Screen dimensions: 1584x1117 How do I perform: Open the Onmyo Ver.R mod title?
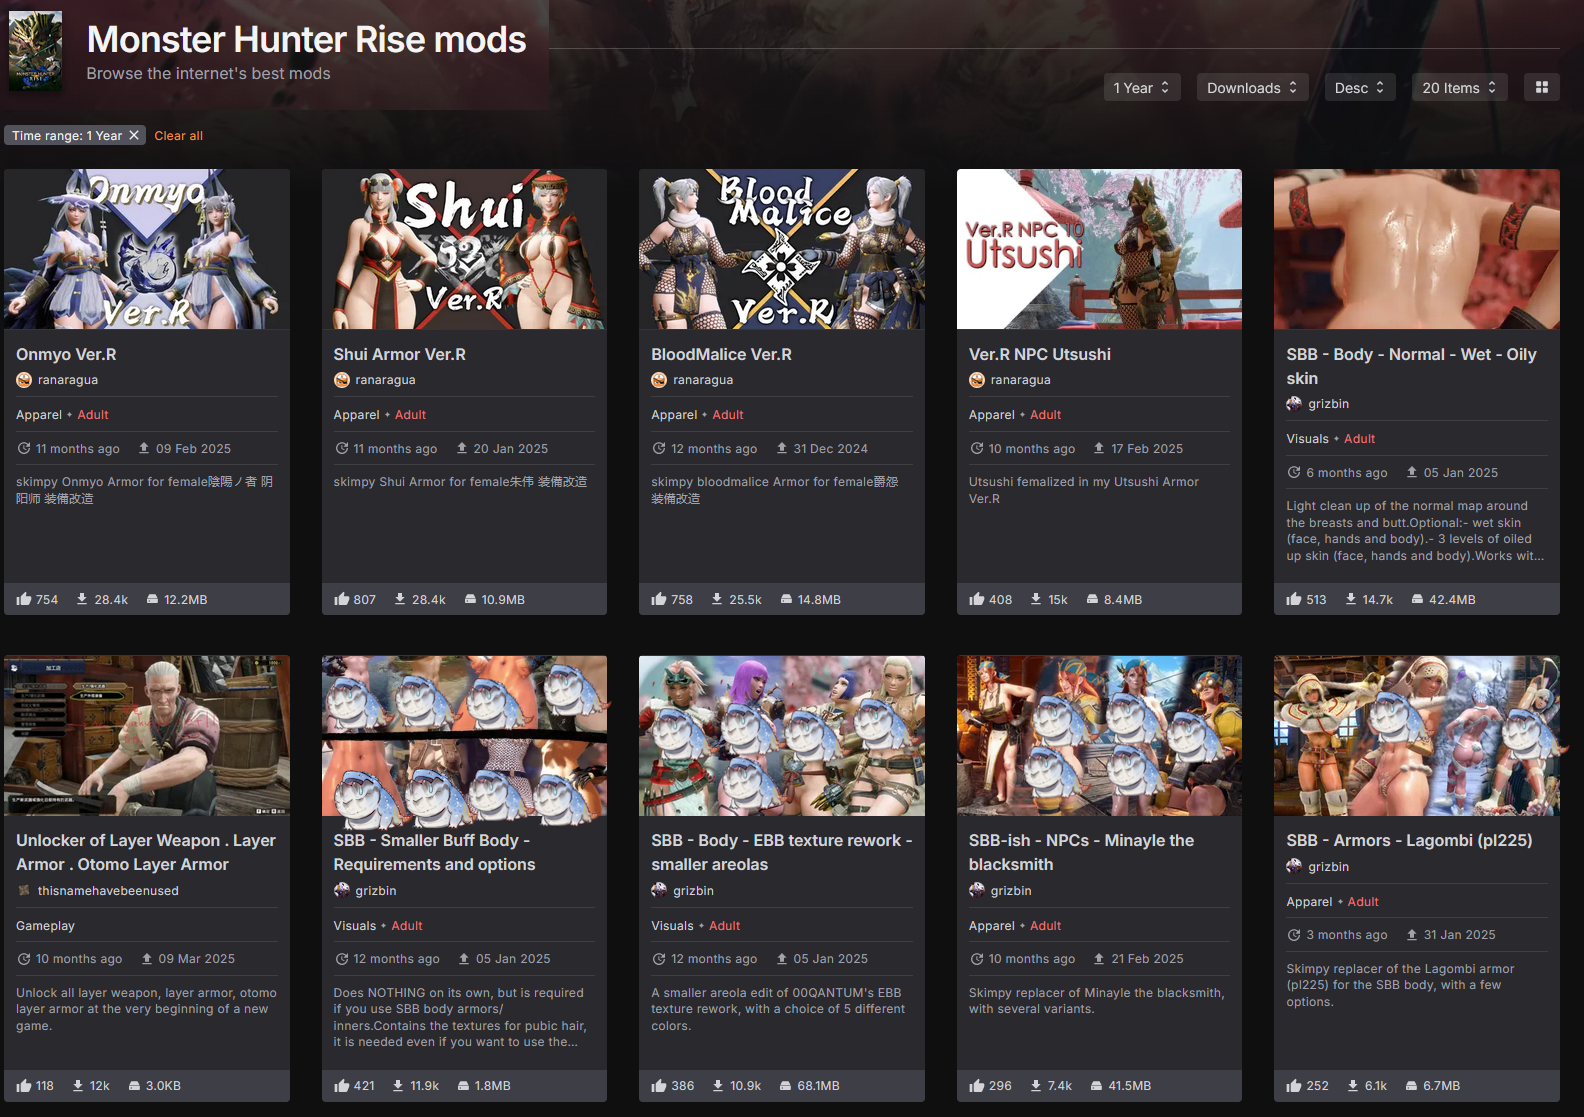pyautogui.click(x=66, y=354)
